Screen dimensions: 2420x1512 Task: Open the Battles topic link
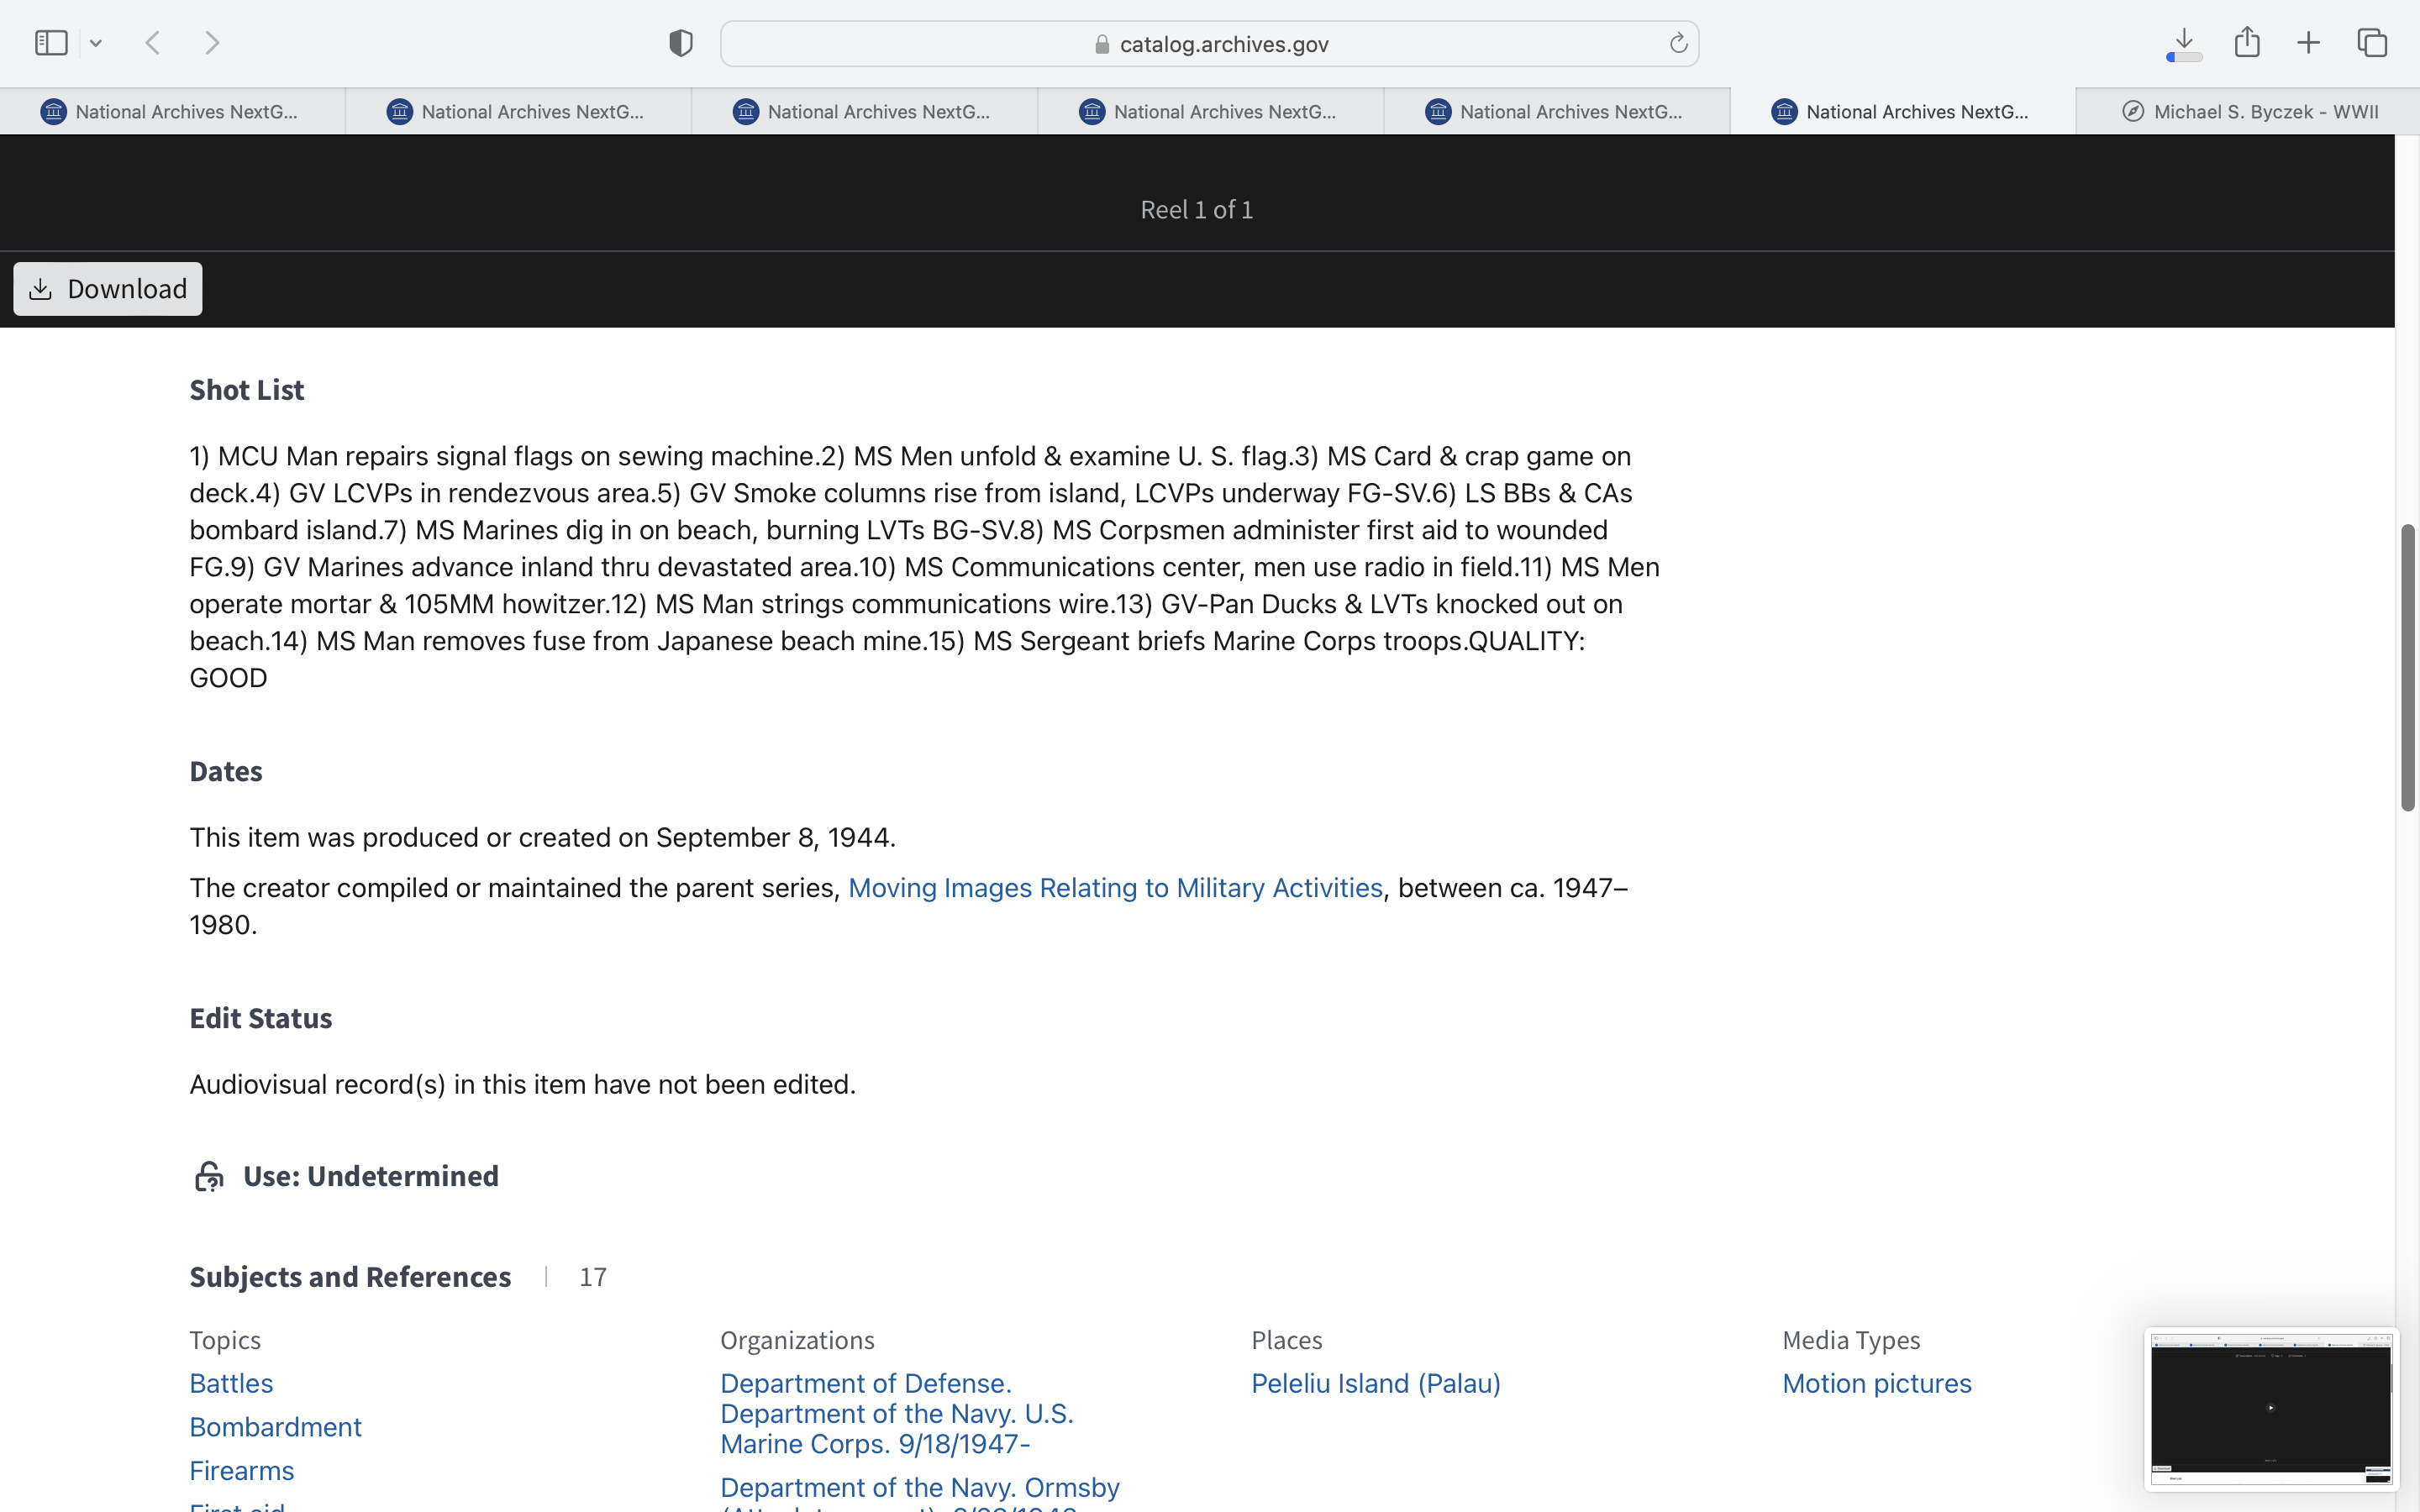click(x=231, y=1383)
